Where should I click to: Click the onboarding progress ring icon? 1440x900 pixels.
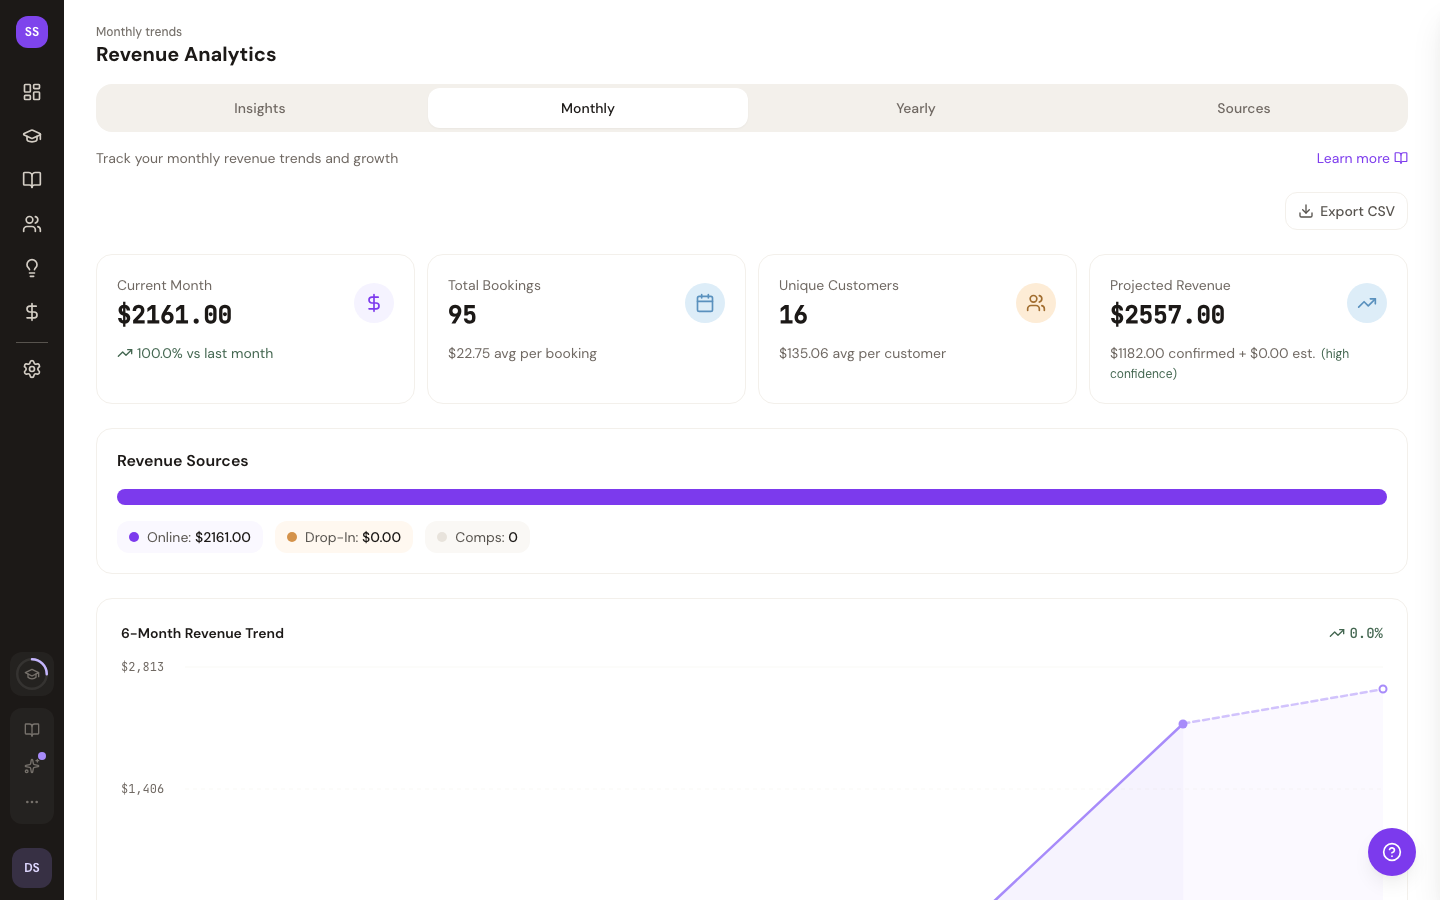point(32,674)
